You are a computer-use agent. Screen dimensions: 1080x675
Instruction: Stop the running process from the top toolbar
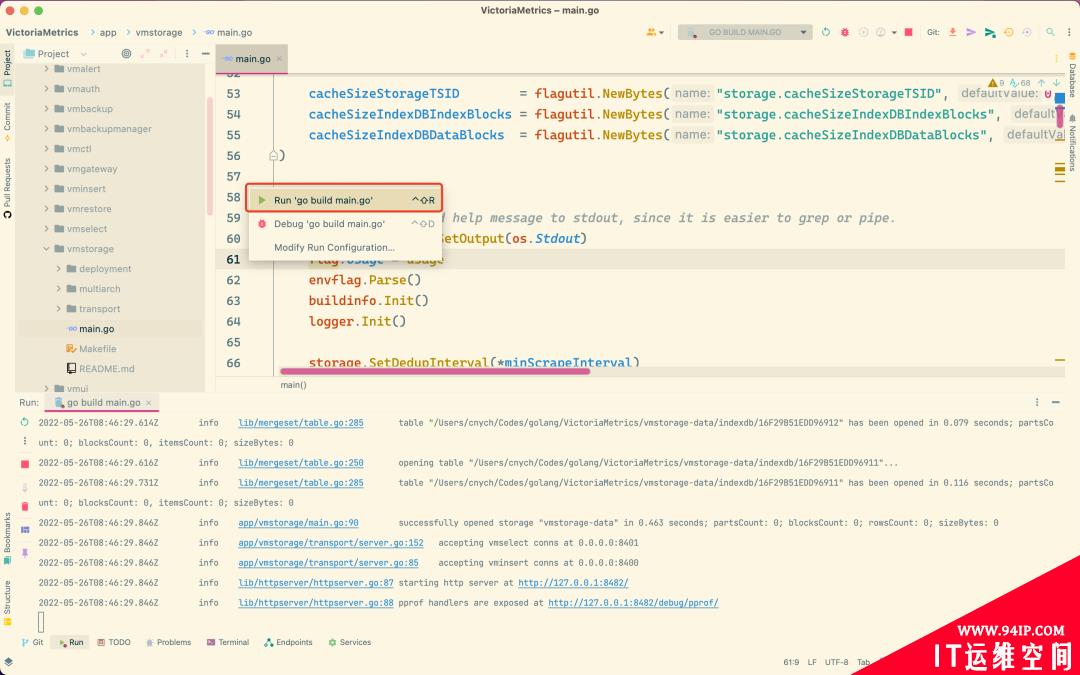click(x=908, y=32)
